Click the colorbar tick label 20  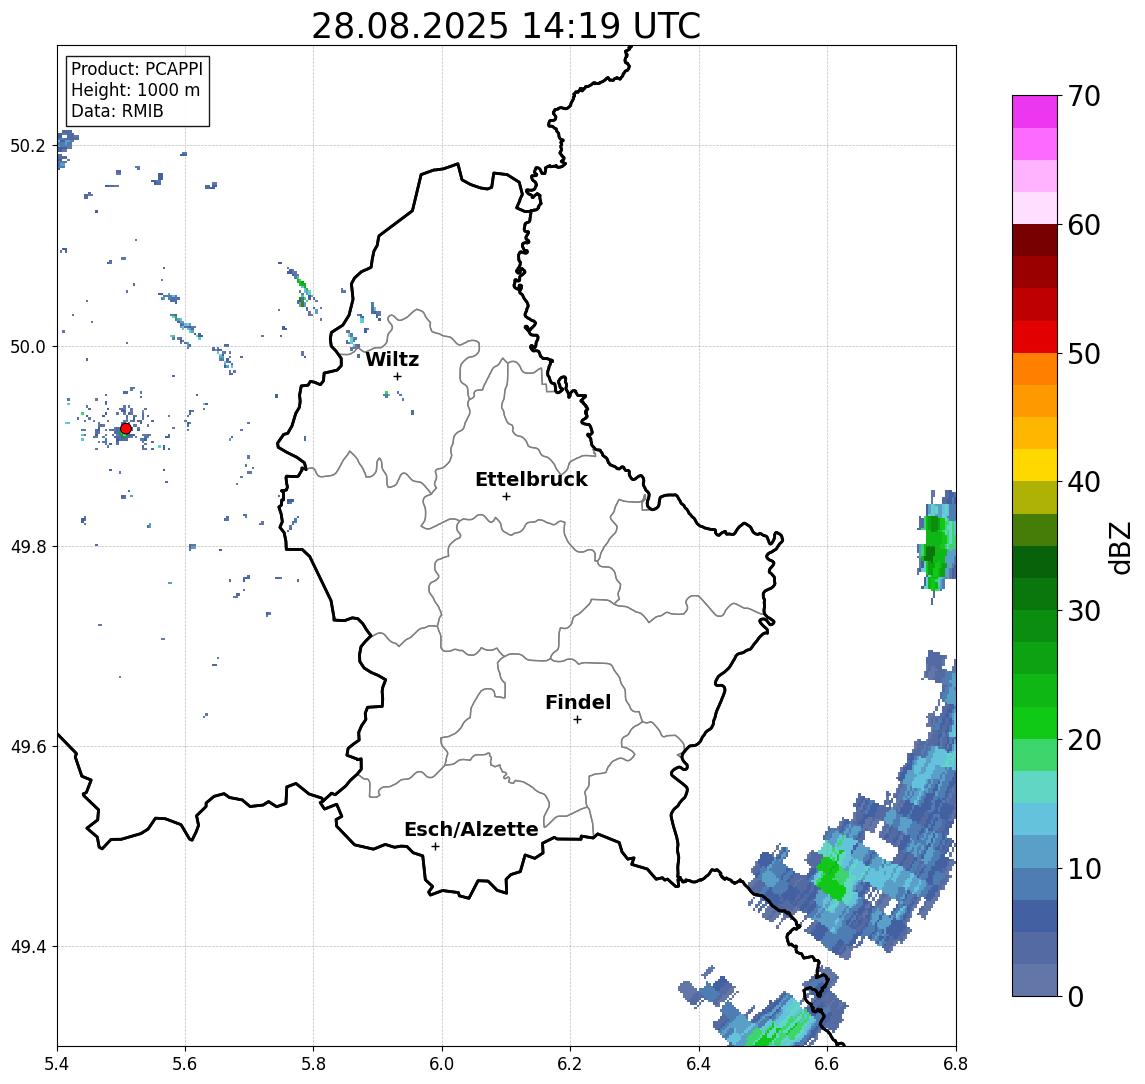1084,739
